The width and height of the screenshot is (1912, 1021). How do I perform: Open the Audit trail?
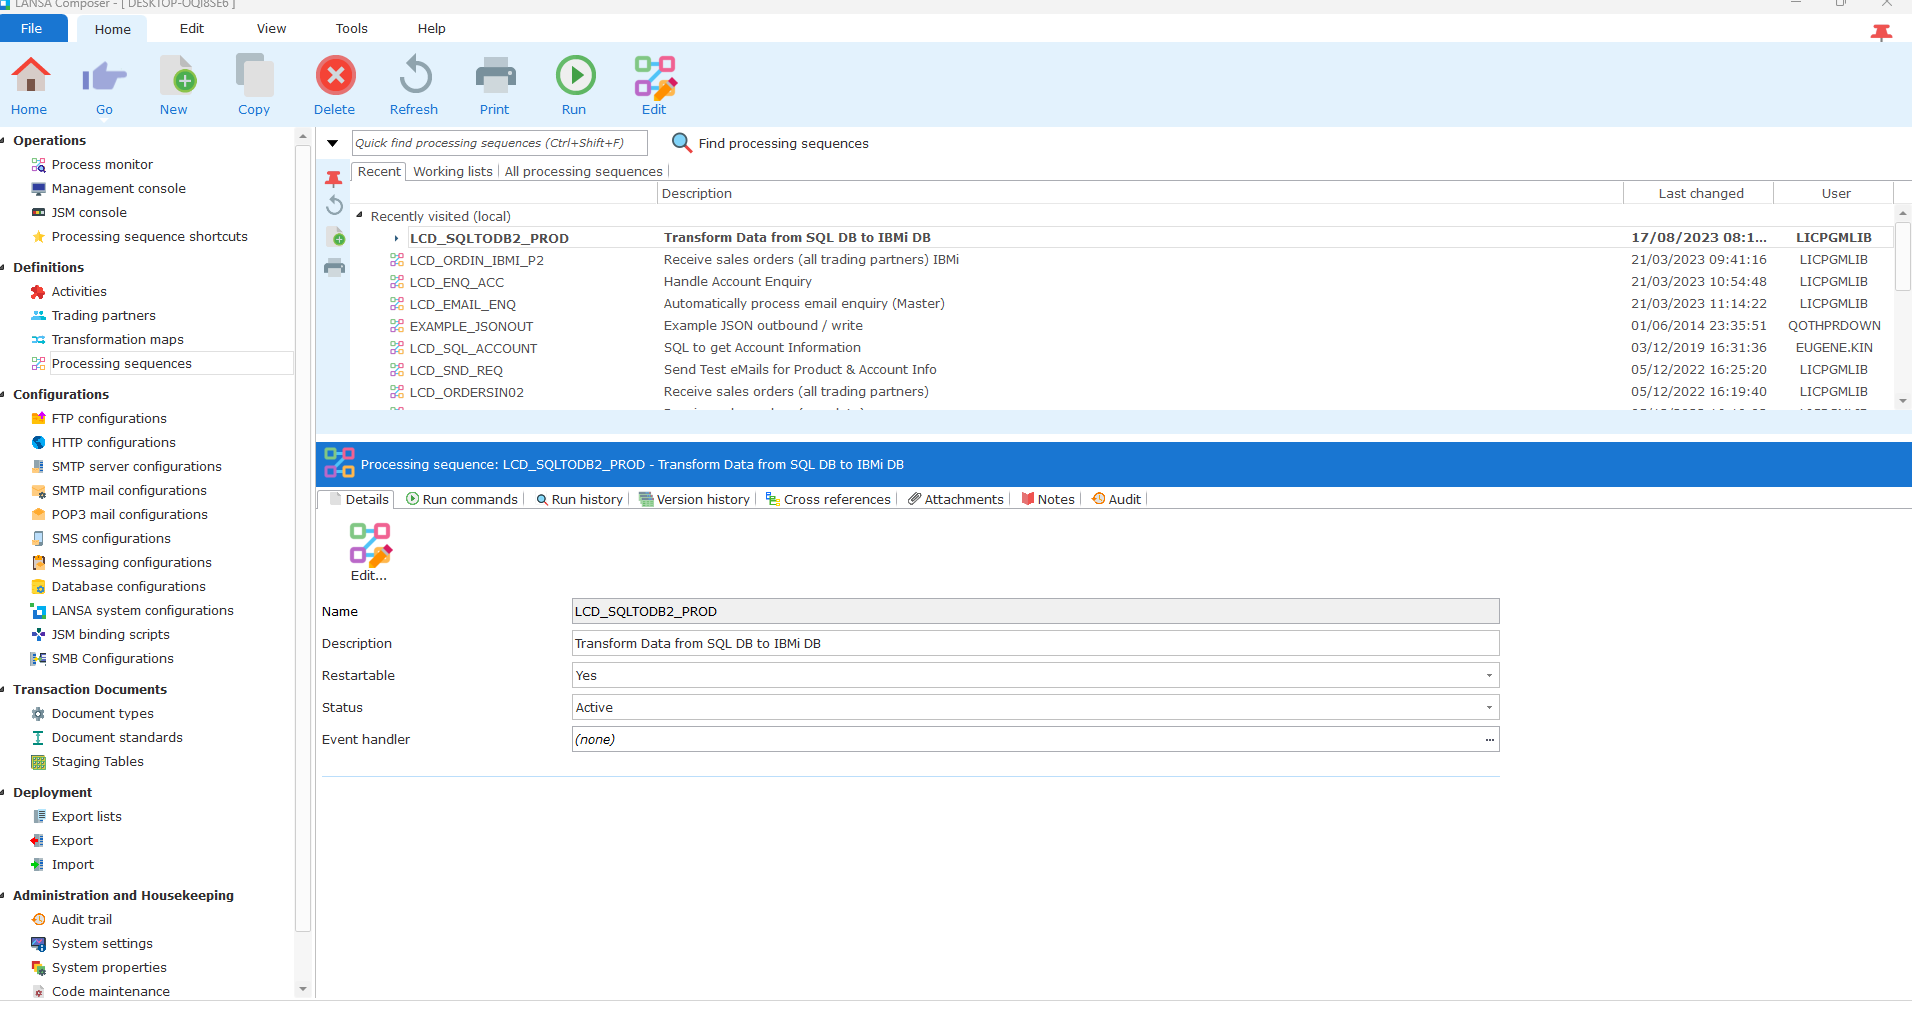tap(81, 919)
